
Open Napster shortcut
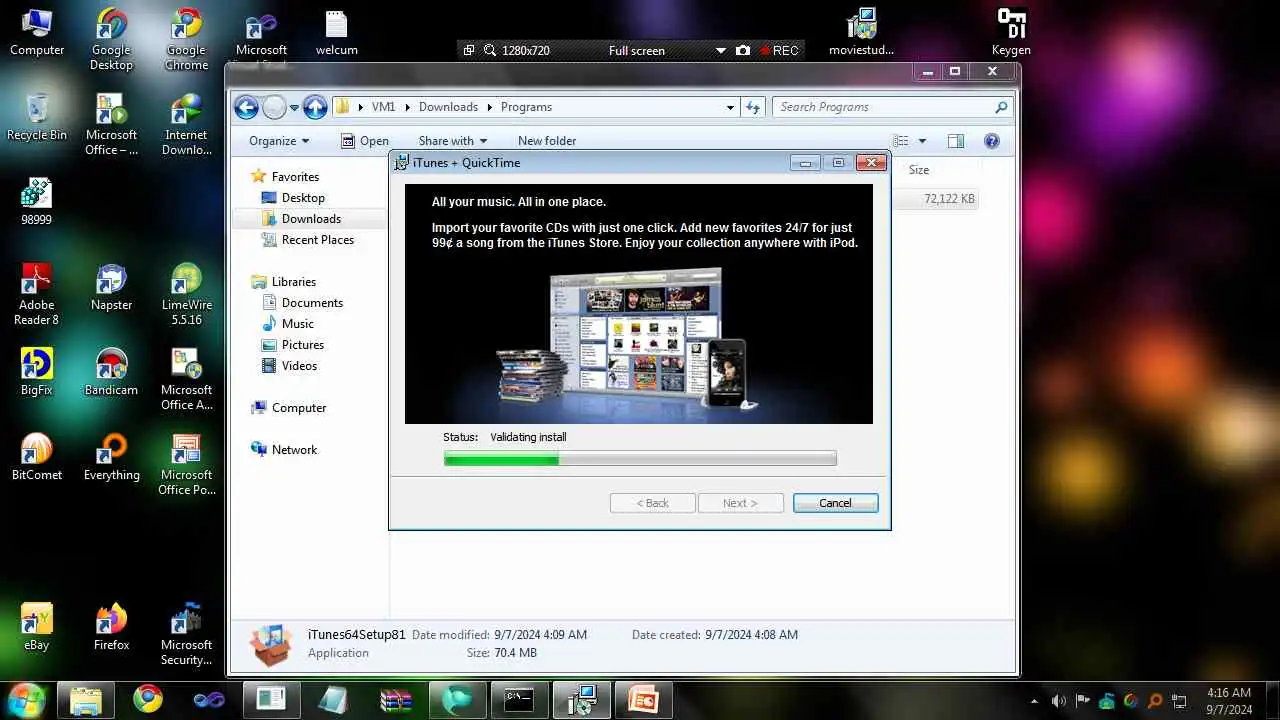point(111,288)
